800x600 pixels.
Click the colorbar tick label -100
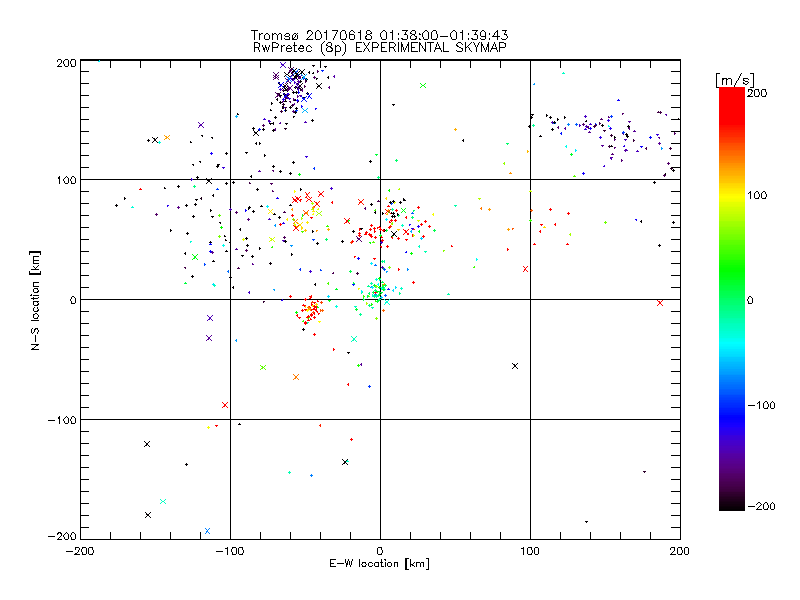tap(761, 405)
